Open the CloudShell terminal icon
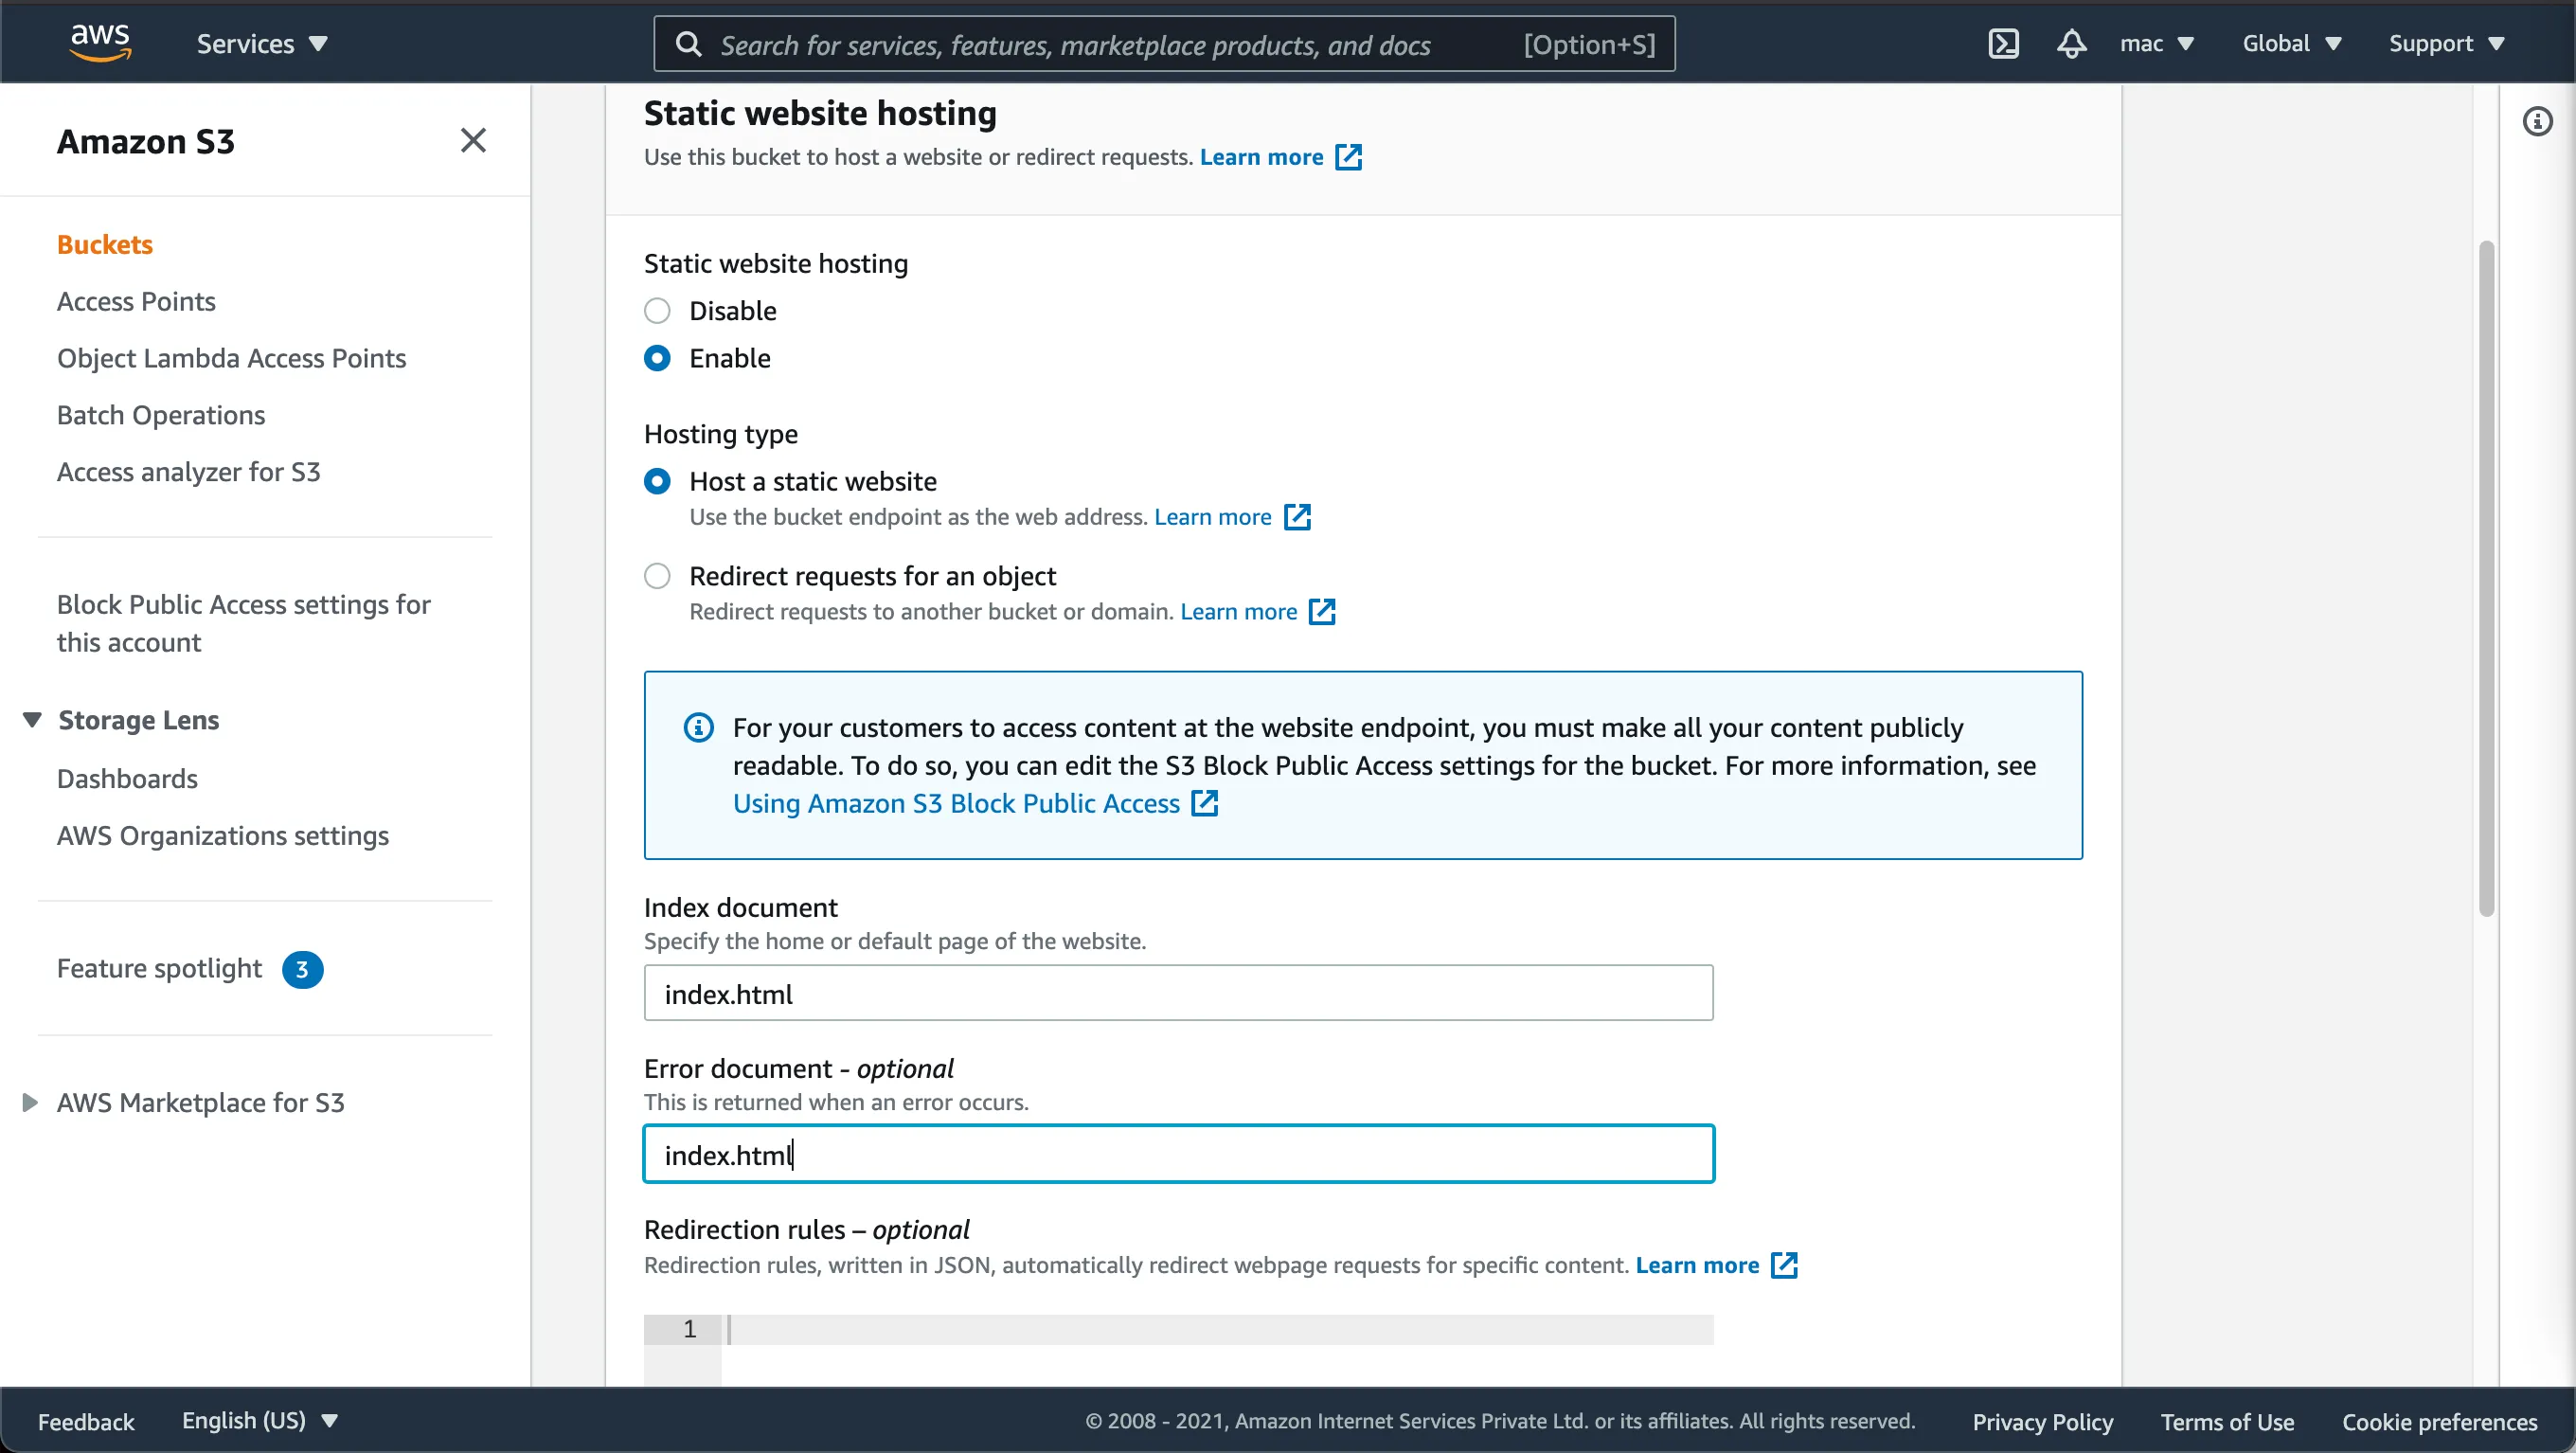 (2003, 44)
